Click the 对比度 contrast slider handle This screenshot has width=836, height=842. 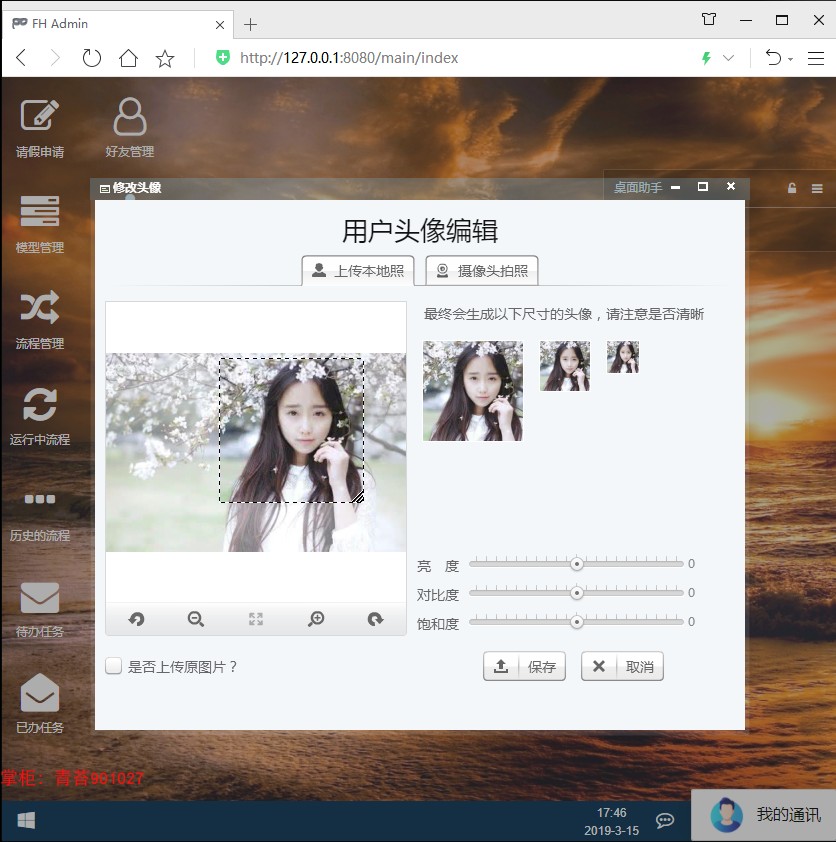[x=577, y=593]
